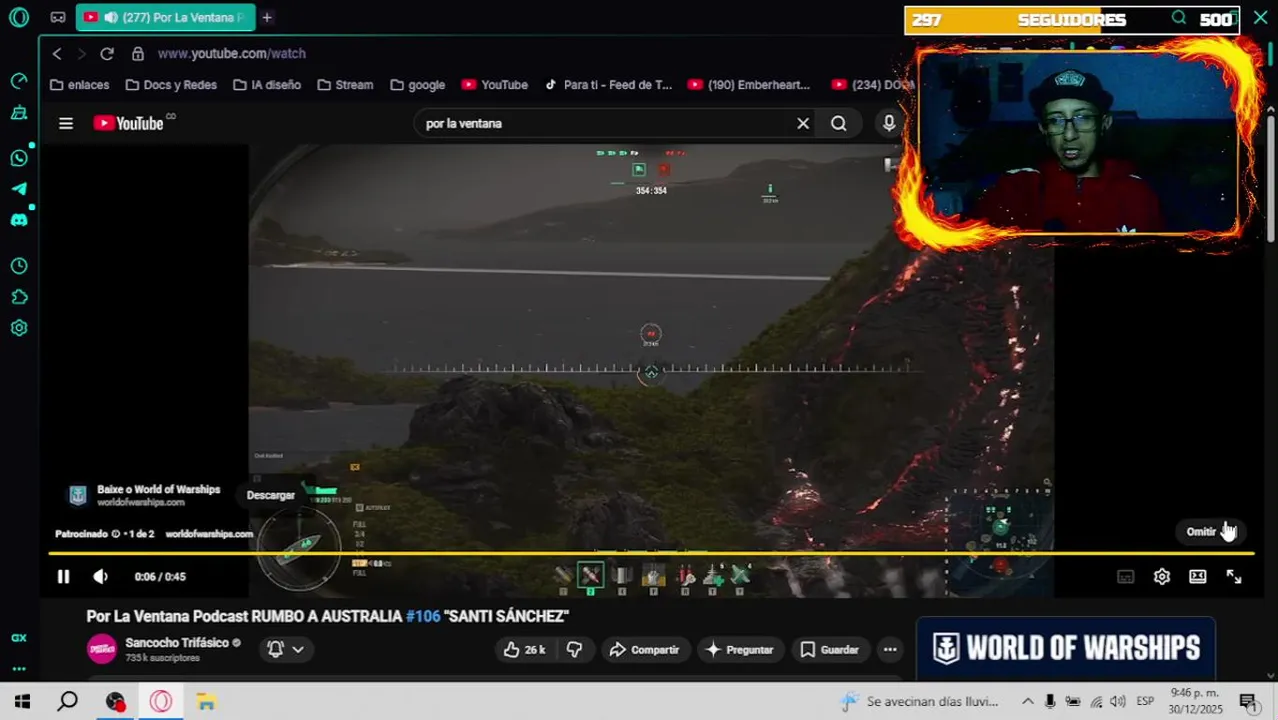Viewport: 1278px width, 720px height.
Task: Open World of Warships banner ad
Action: (x=1066, y=648)
